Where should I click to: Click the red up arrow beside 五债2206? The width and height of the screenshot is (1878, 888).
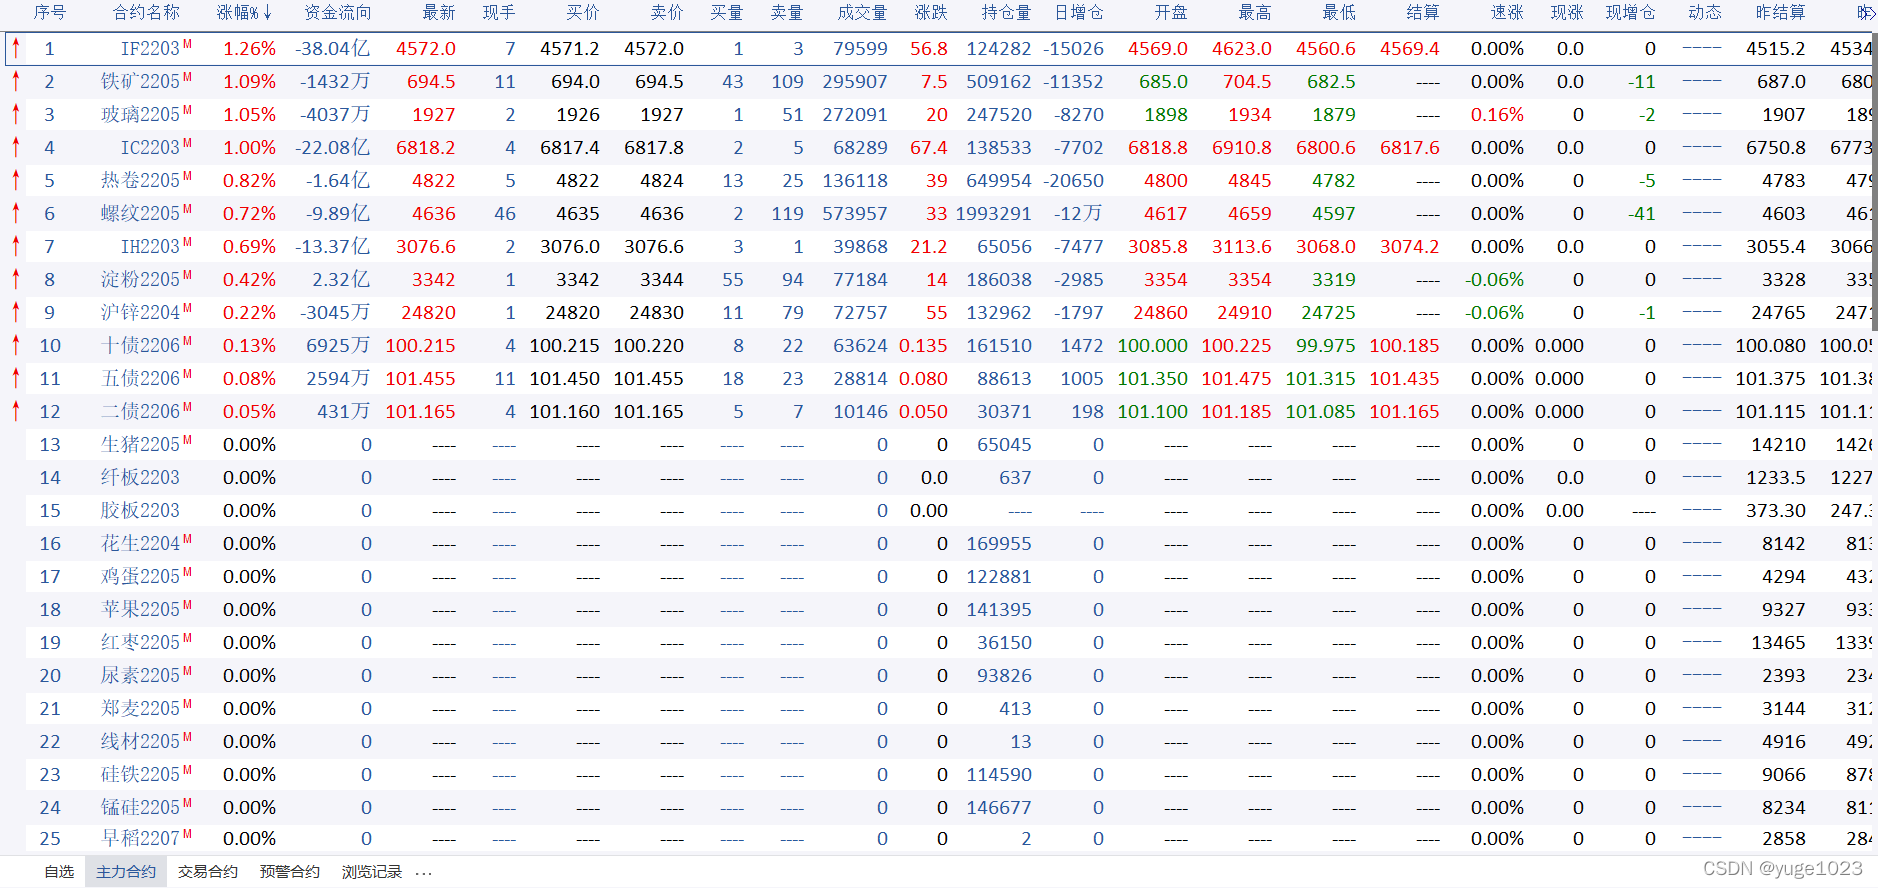pyautogui.click(x=16, y=378)
